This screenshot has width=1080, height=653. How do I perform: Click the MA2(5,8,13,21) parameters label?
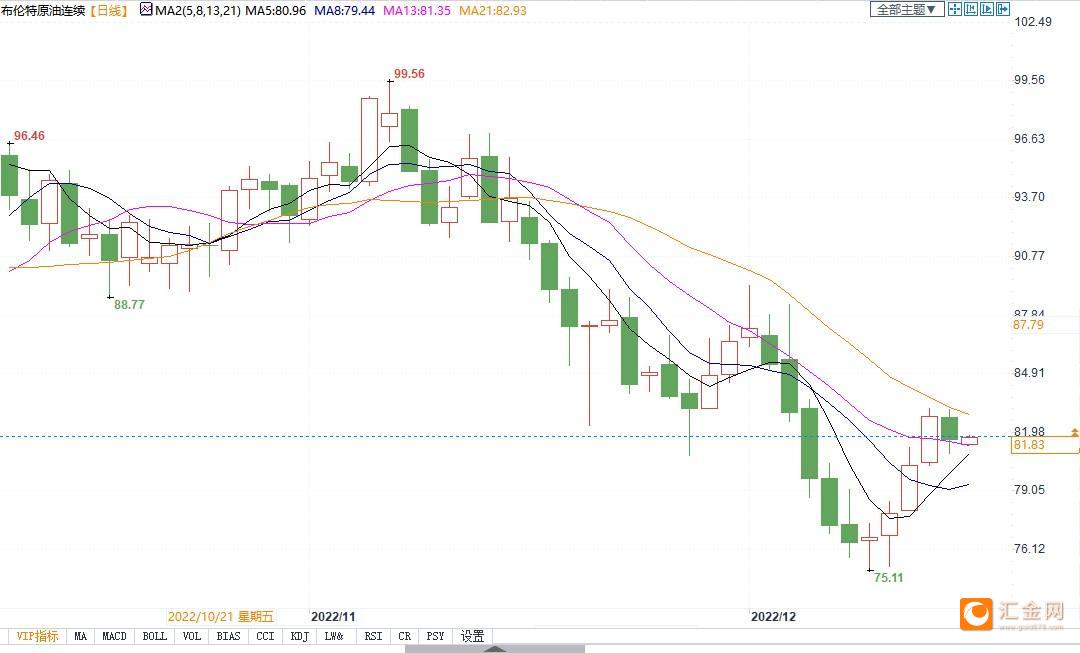click(198, 10)
